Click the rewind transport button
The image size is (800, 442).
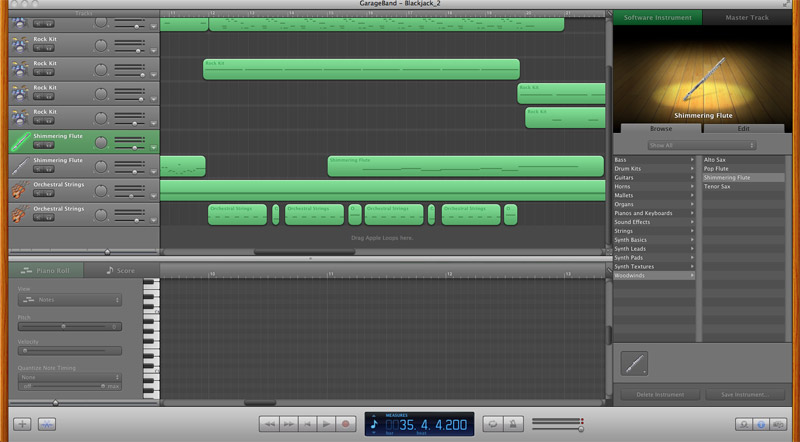coord(269,424)
